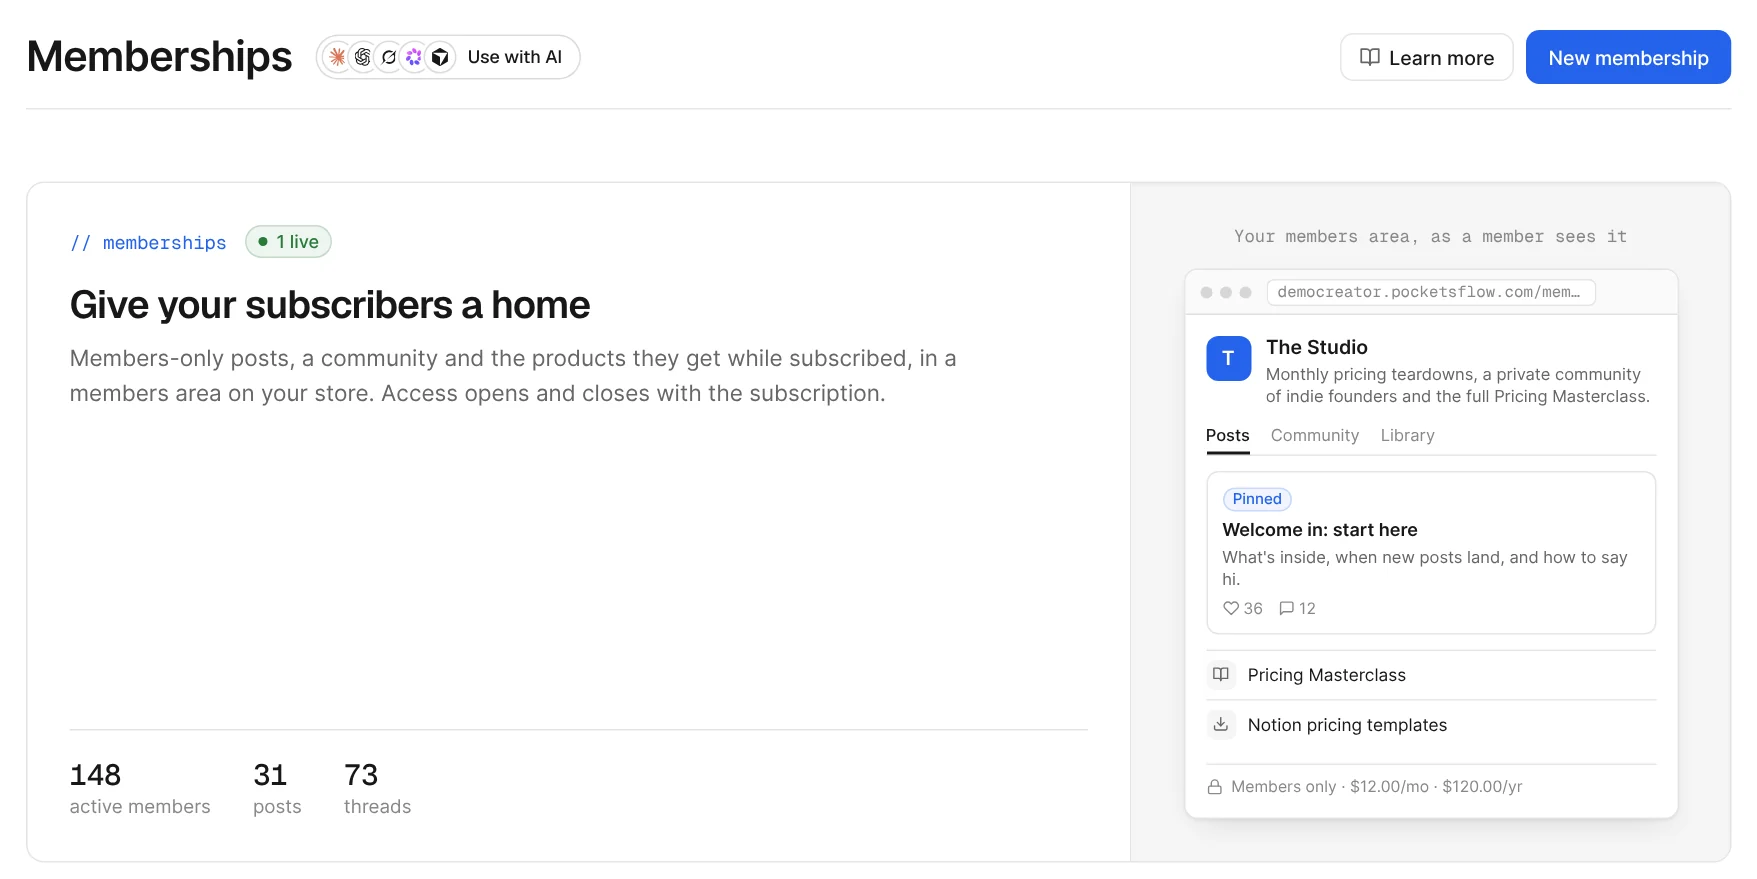Click the Monthly pricing teardowns description text

1458,385
